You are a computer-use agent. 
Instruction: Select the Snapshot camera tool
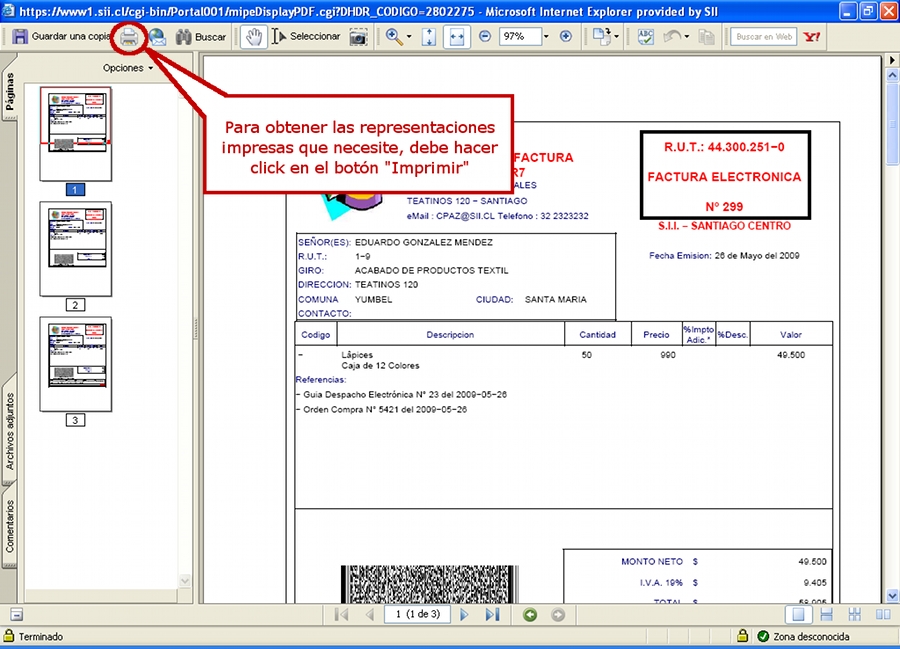358,38
